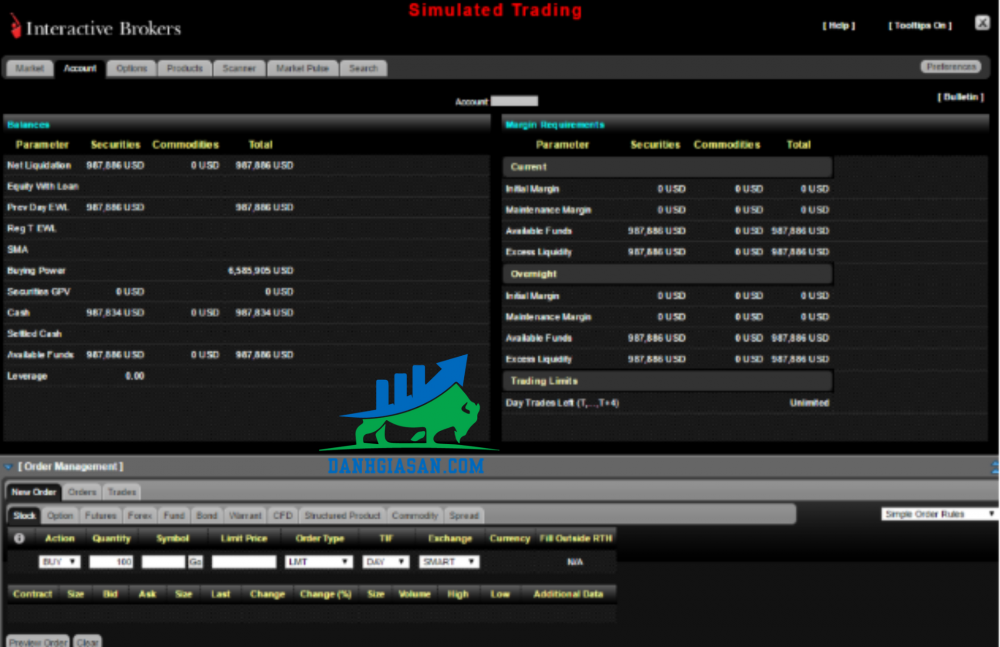Open the BUY action dropdown
The height and width of the screenshot is (647, 1000).
coord(59,562)
